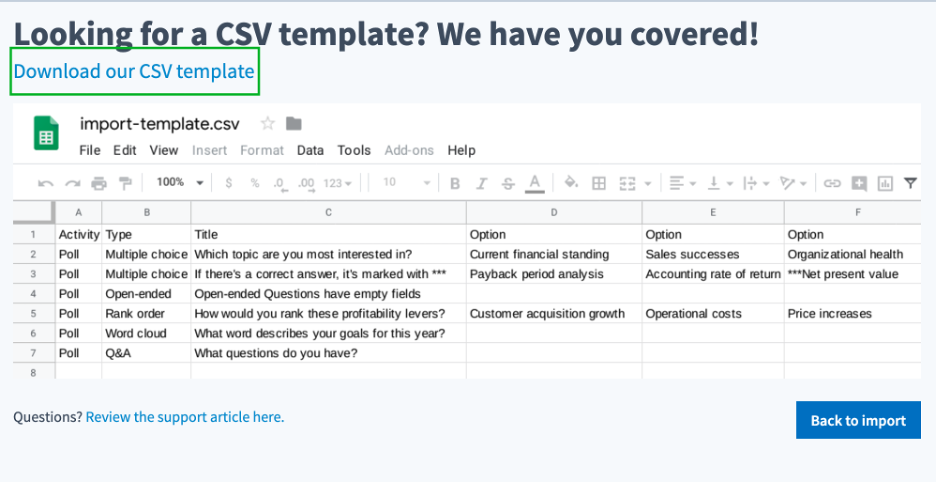
Task: Click the insert link icon
Action: coord(832,183)
